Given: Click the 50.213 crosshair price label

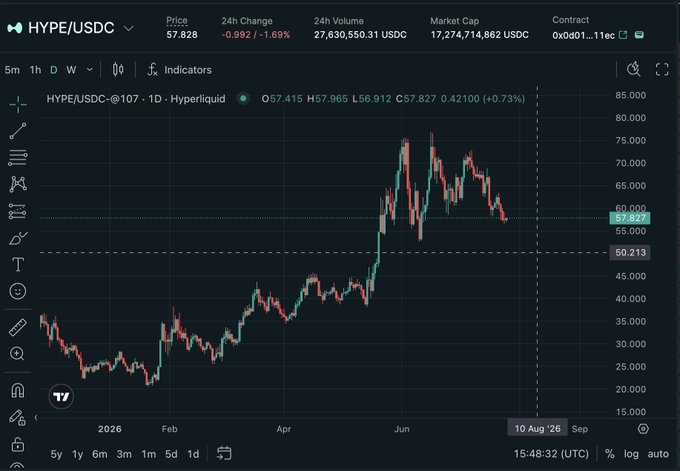Looking at the screenshot, I should 630,252.
